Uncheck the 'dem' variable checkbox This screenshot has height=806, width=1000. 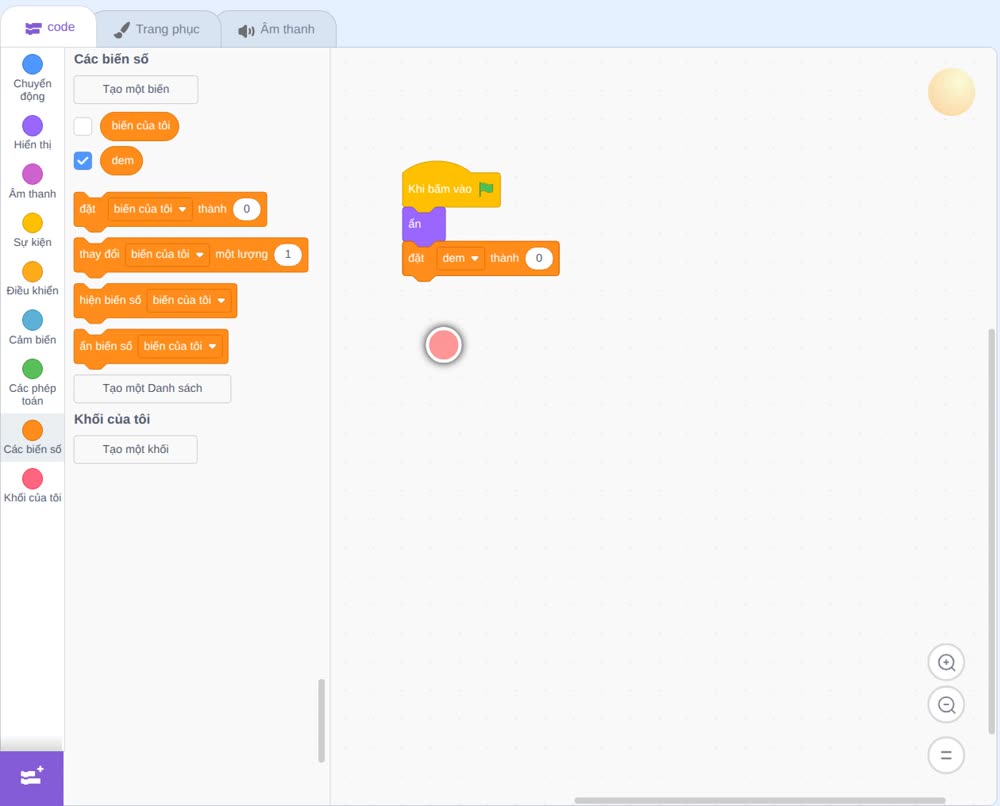click(83, 161)
